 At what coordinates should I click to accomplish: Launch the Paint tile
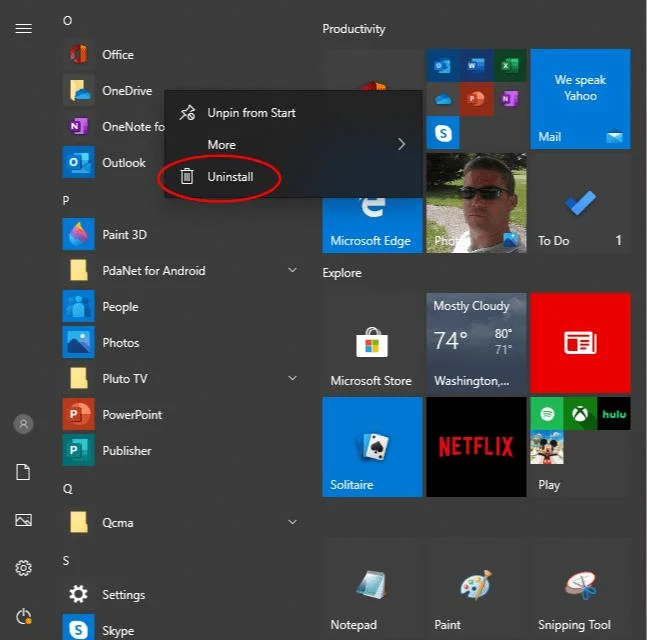pos(476,587)
